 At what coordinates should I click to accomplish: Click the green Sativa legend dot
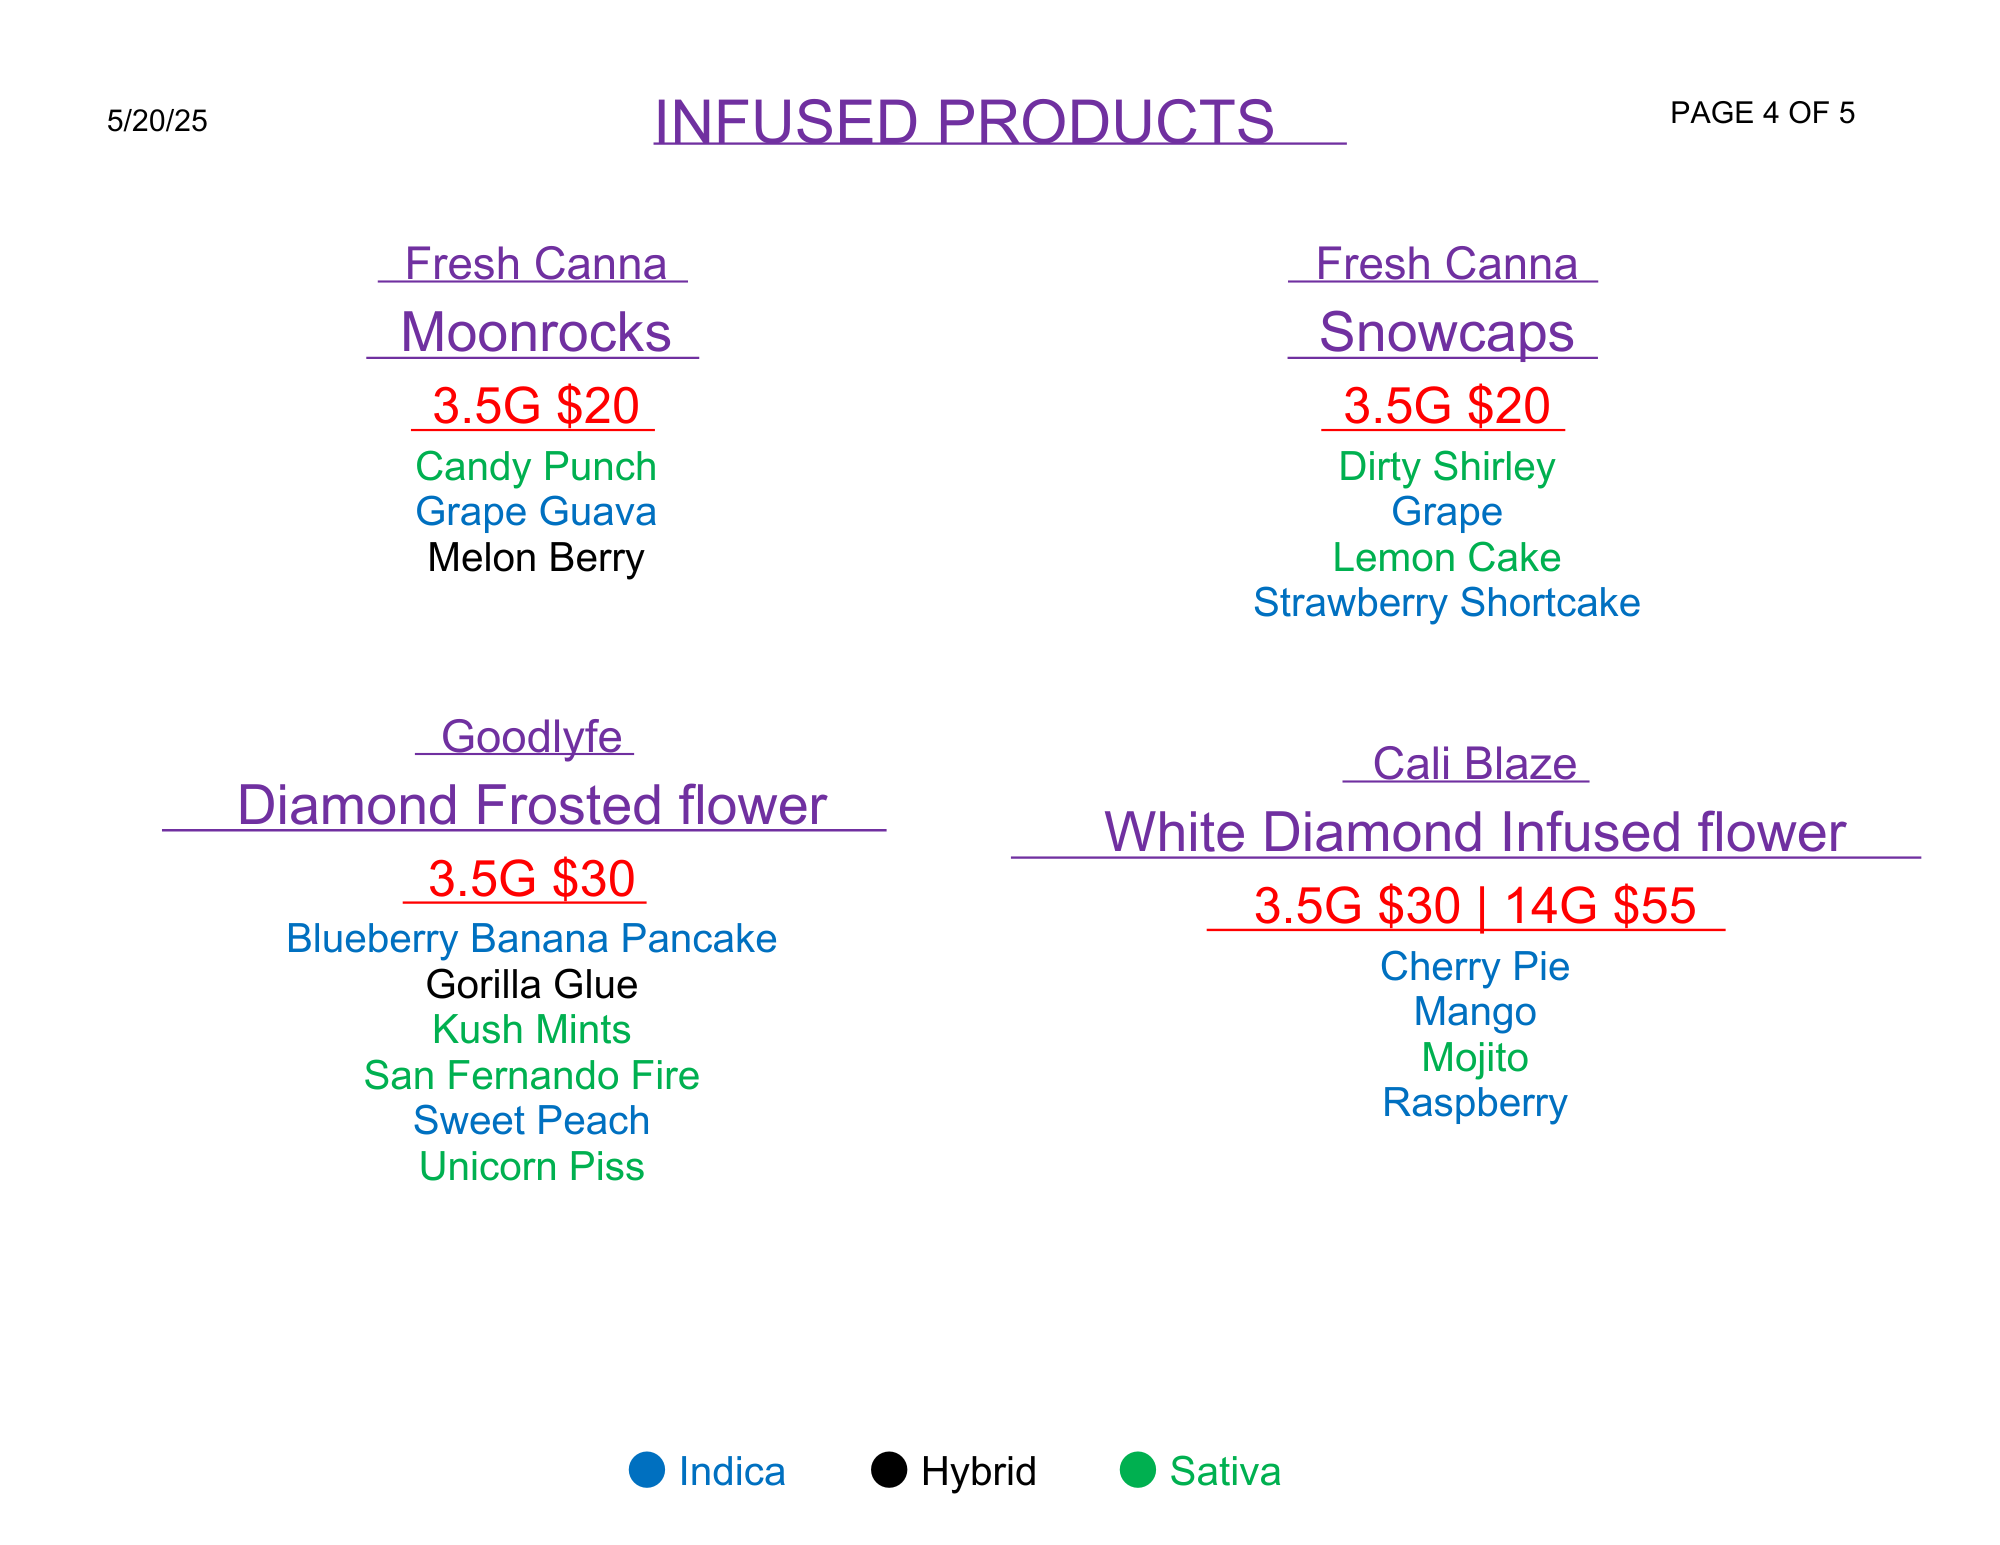[x=1138, y=1470]
